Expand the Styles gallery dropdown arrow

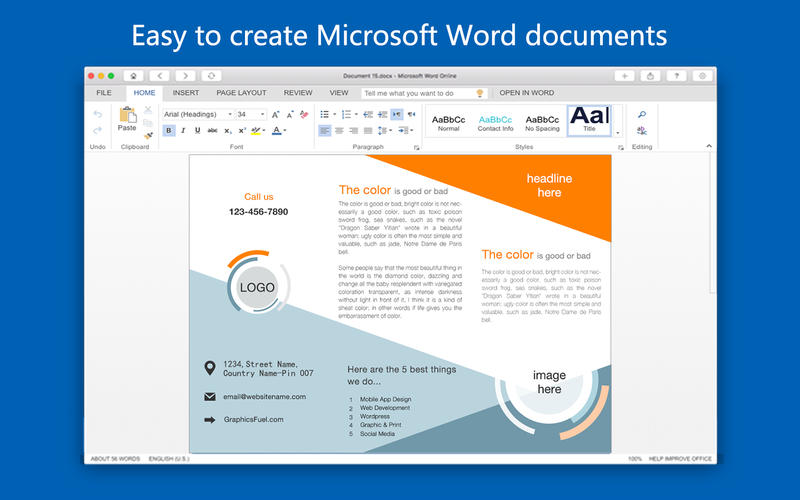click(618, 133)
